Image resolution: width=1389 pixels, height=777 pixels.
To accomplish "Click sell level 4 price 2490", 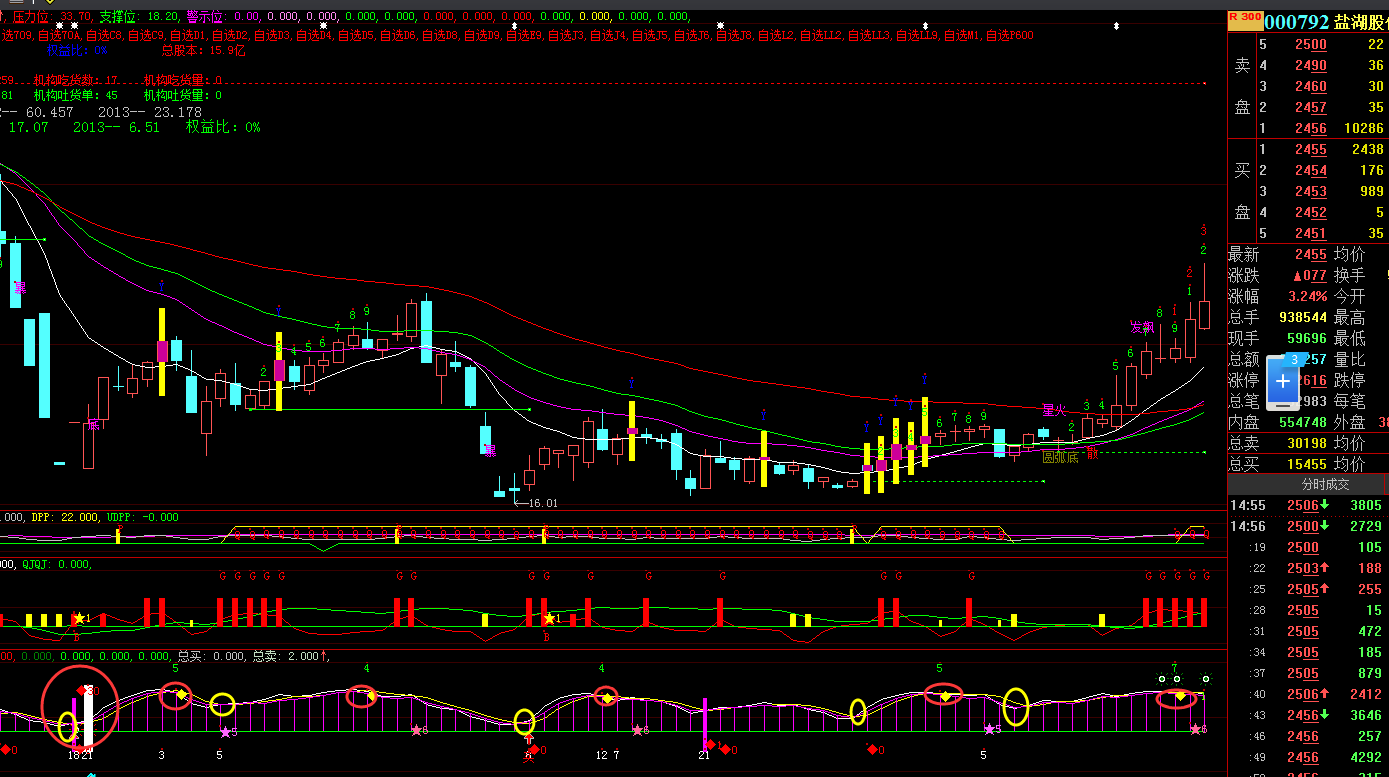I will tap(1310, 65).
